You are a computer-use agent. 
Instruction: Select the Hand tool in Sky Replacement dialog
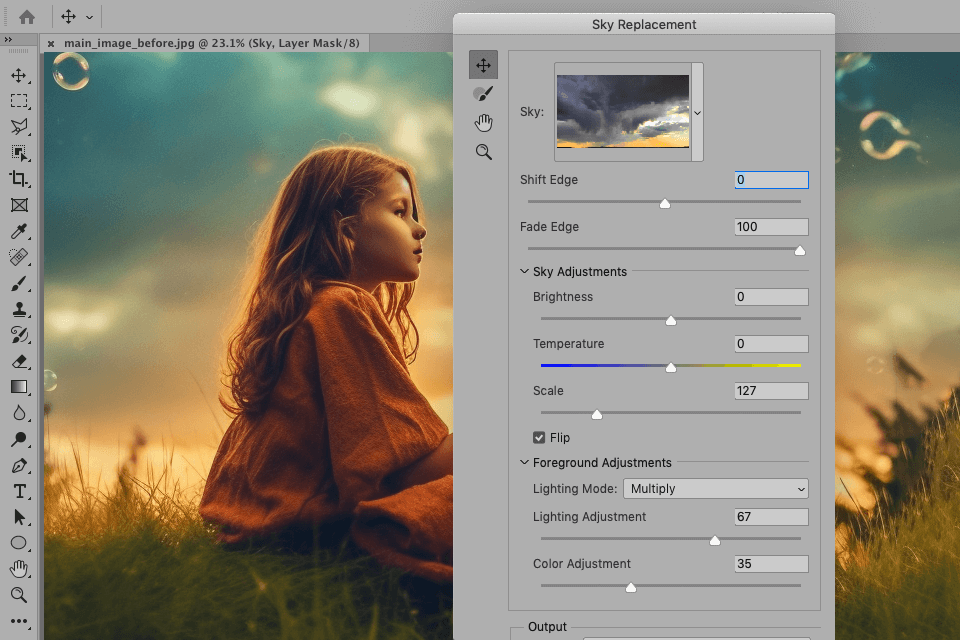coord(483,123)
